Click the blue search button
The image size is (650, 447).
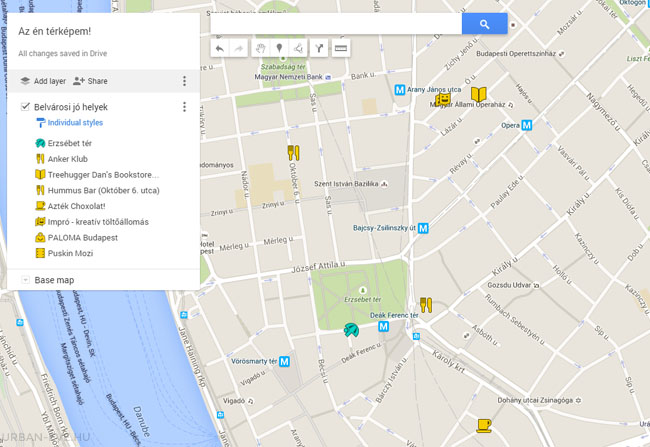484,24
